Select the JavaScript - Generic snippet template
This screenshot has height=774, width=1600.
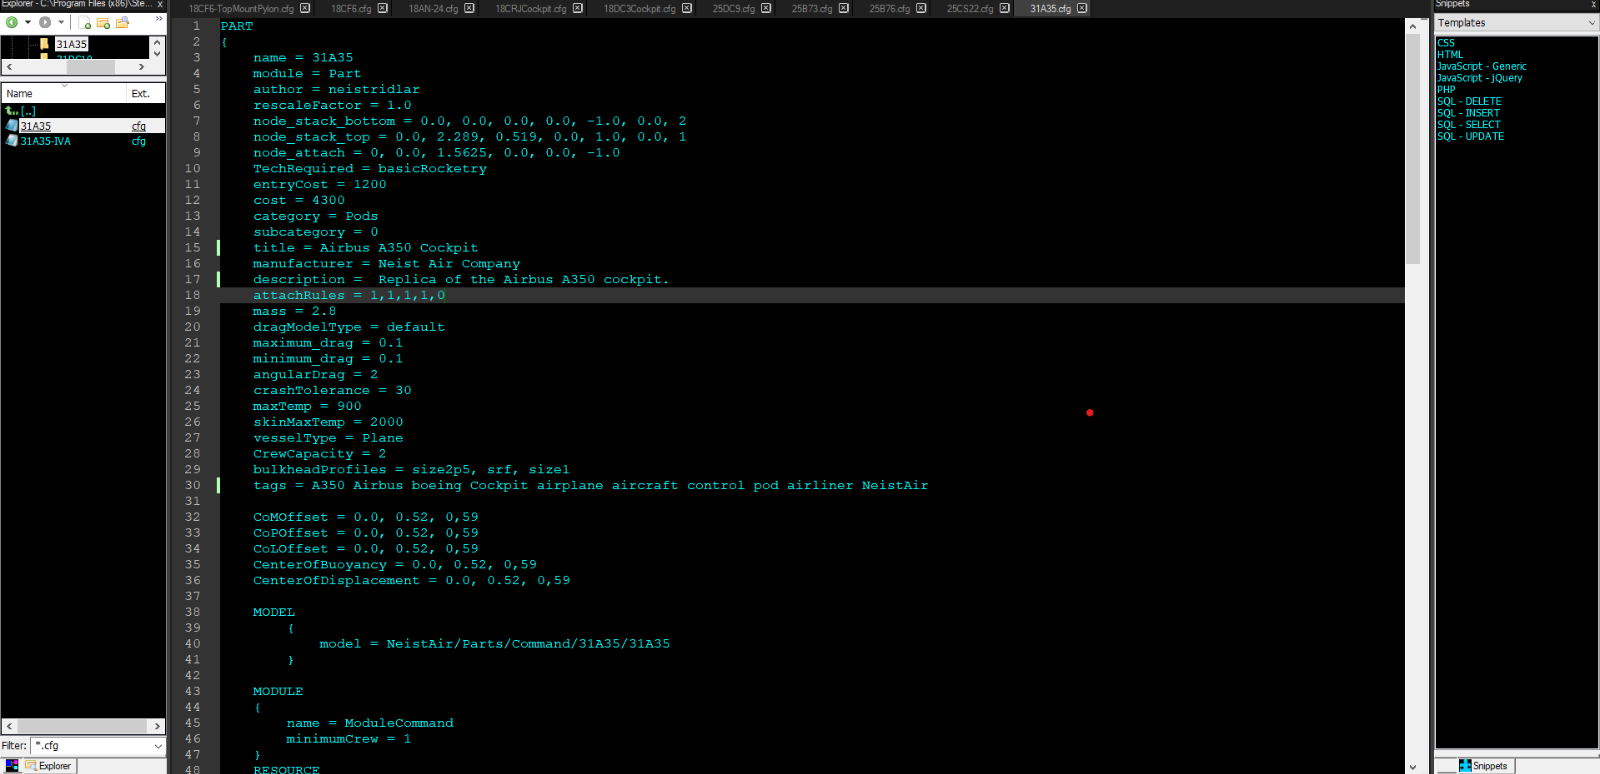tap(1482, 66)
